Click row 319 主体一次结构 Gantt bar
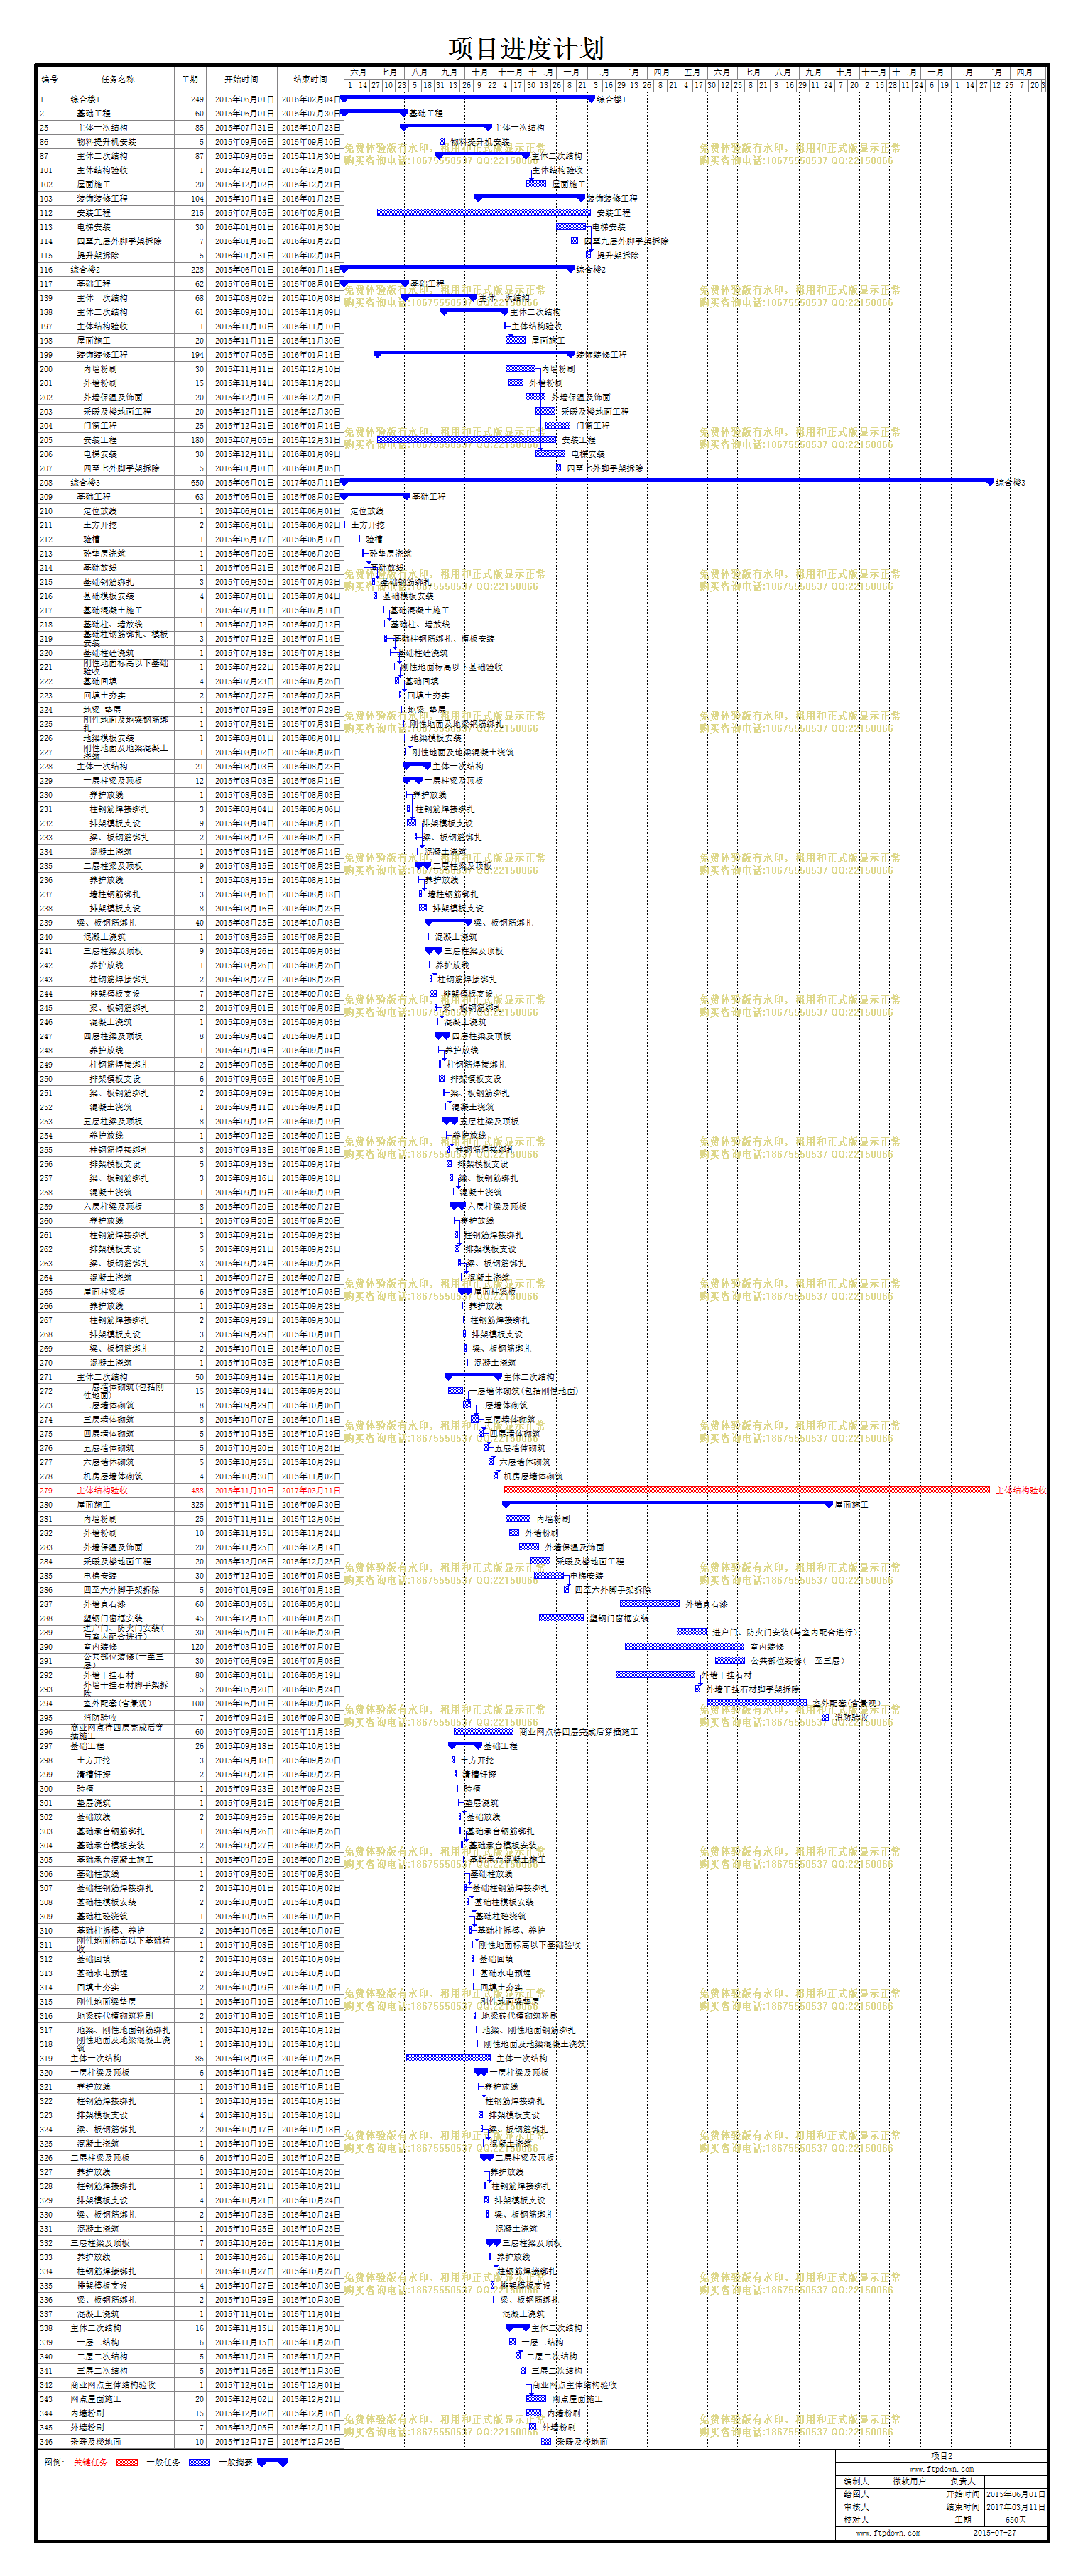Image resolution: width=1083 pixels, height=2576 pixels. click(448, 2057)
